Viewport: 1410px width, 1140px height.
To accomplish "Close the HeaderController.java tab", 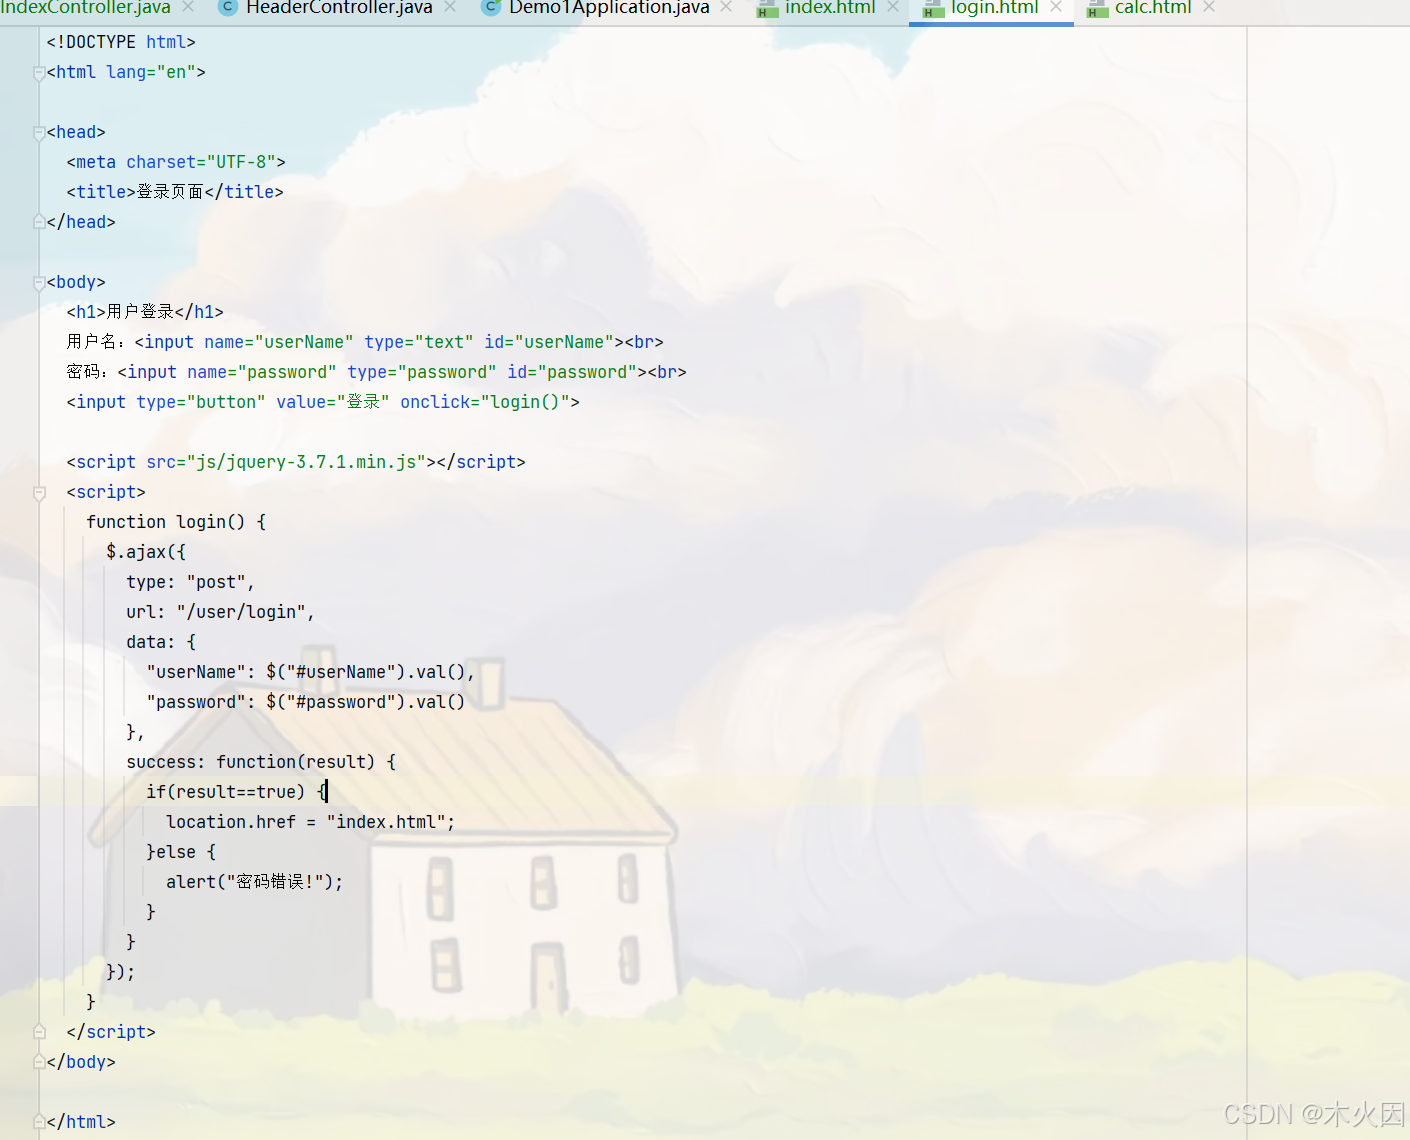I will coord(450,7).
